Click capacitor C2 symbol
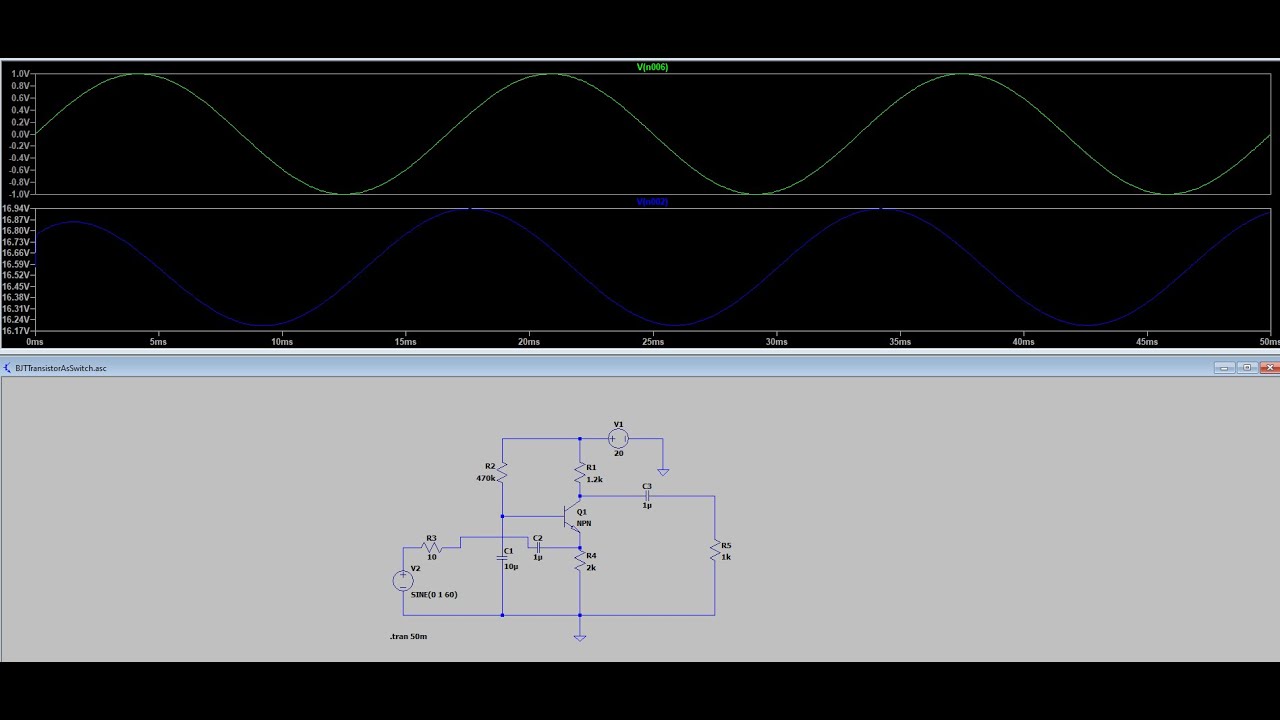This screenshot has height=720, width=1280. pyautogui.click(x=538, y=548)
